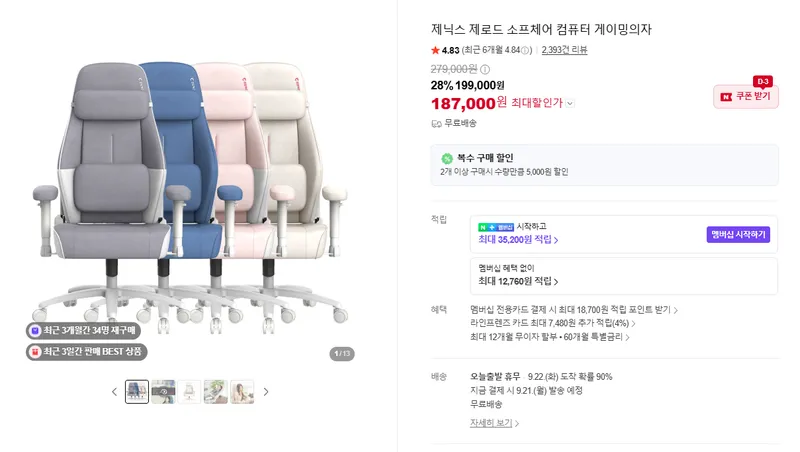
Task: Click the info icon beside 6-month rating 4.84
Action: click(525, 51)
